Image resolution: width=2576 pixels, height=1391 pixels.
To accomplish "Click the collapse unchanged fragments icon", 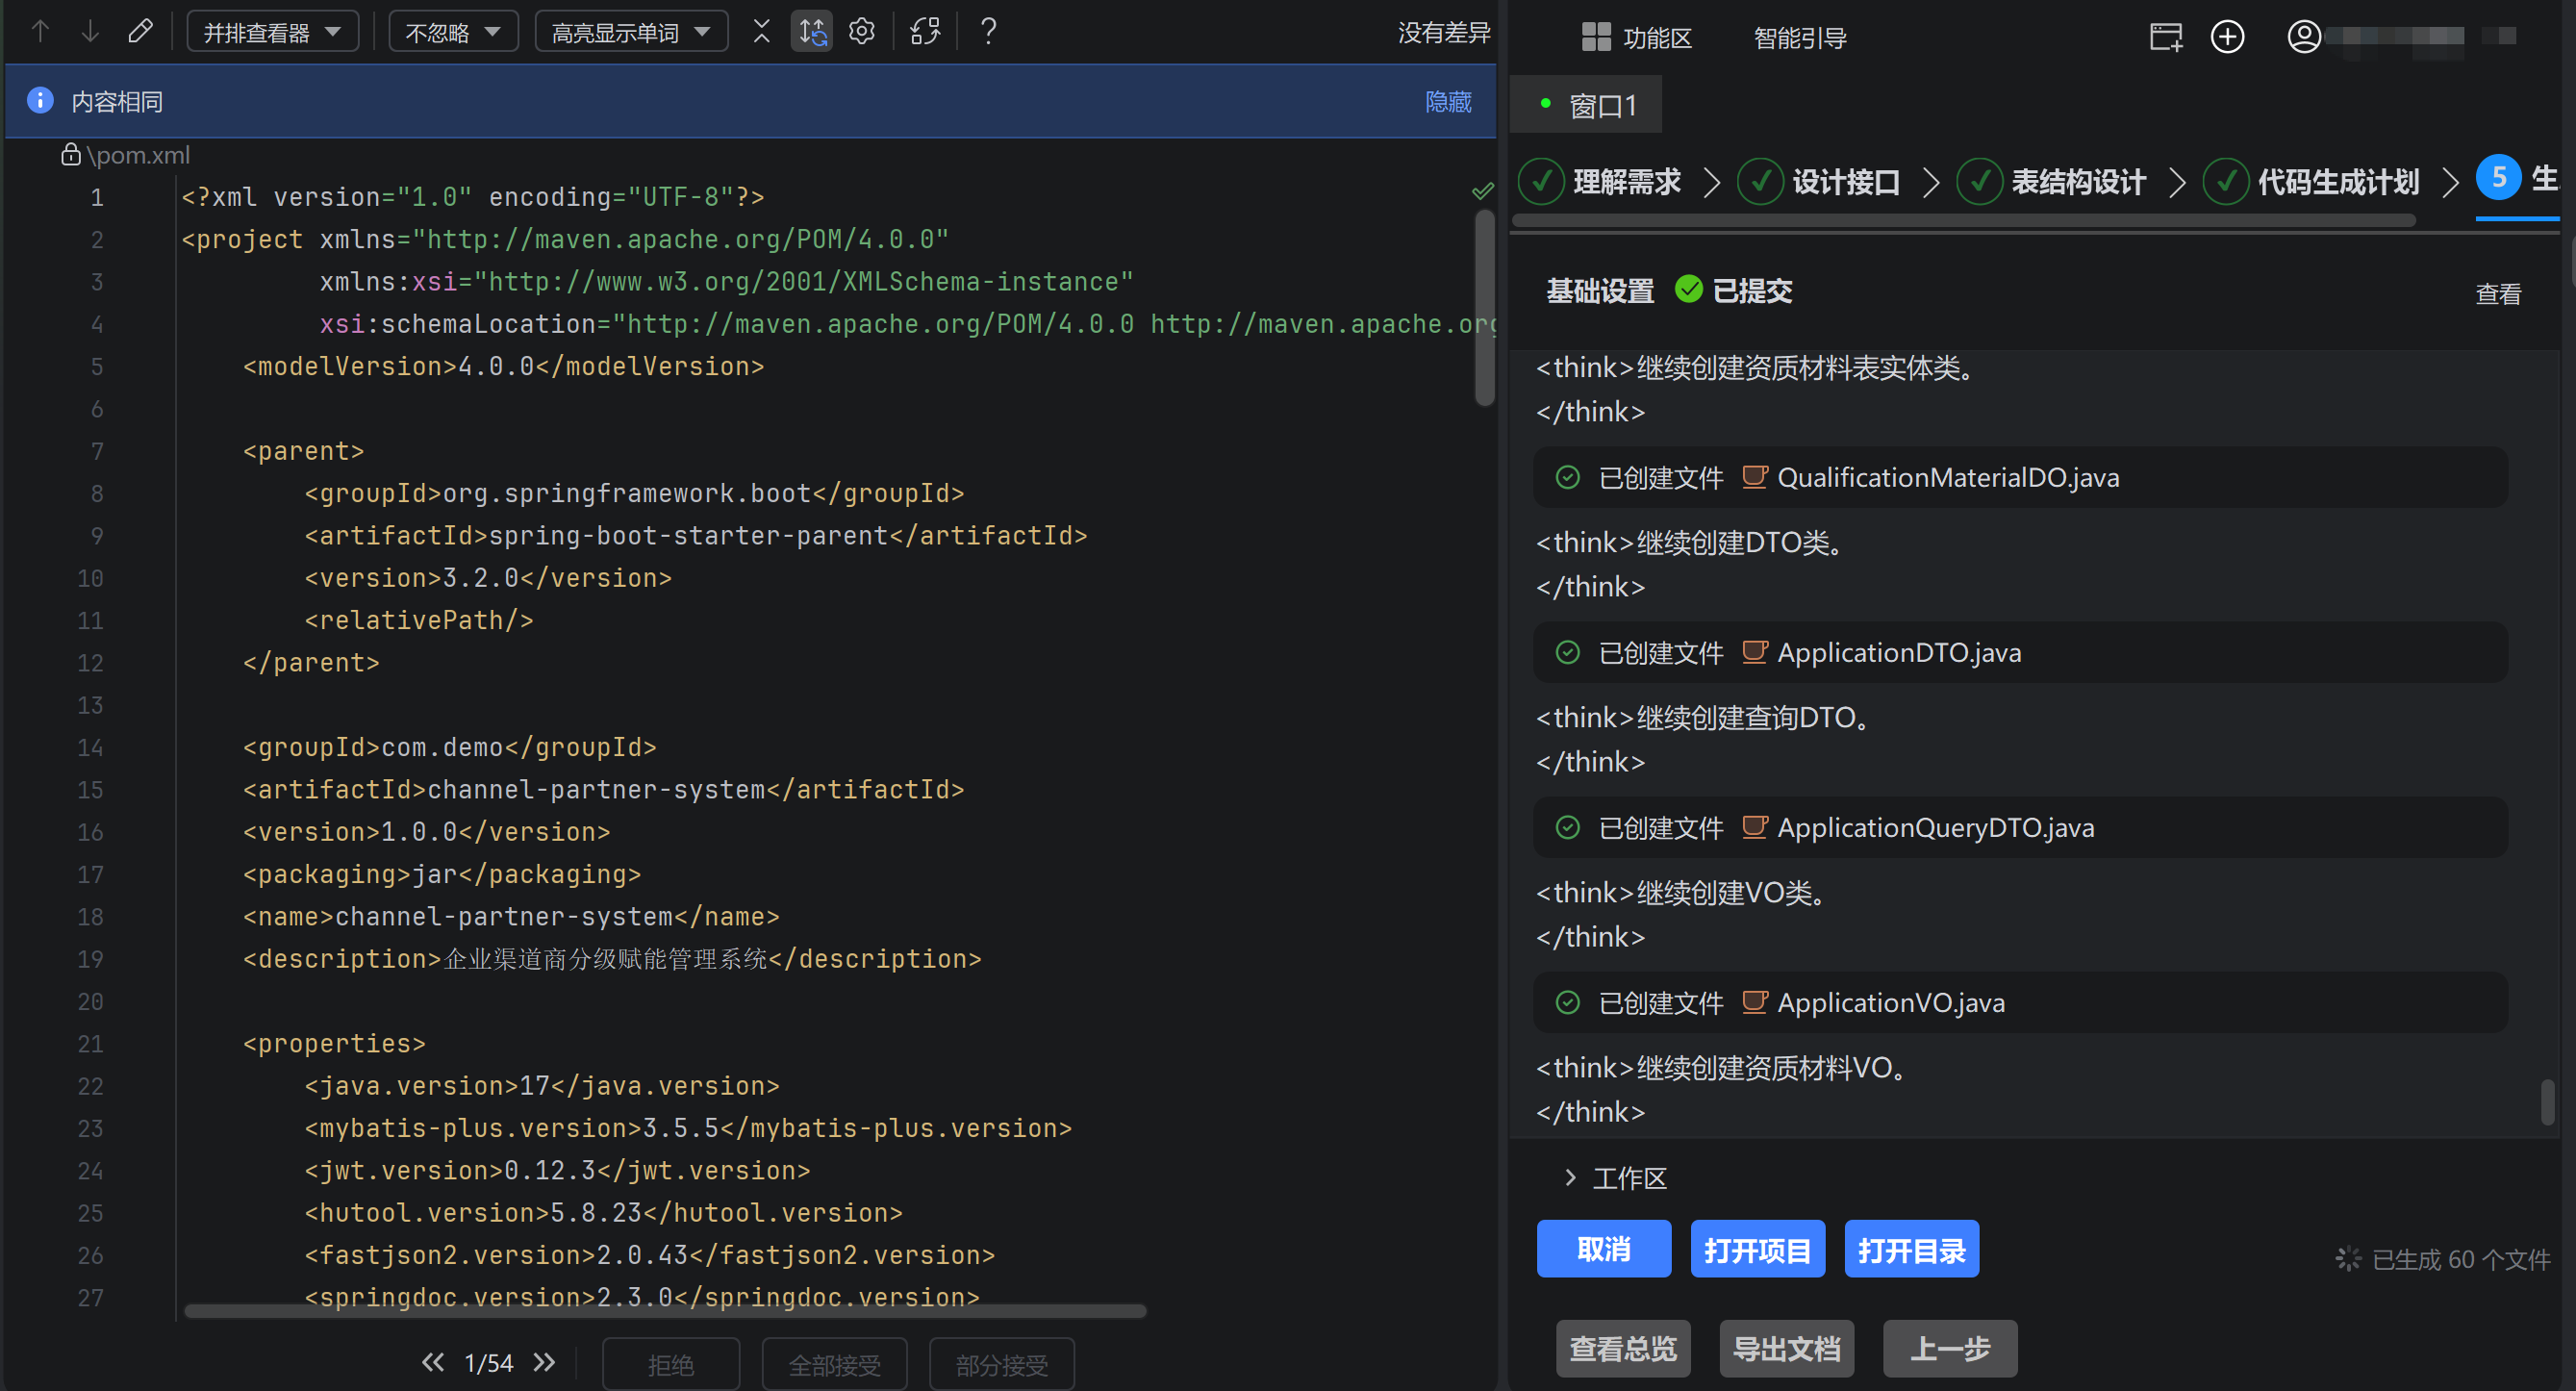I will click(762, 32).
